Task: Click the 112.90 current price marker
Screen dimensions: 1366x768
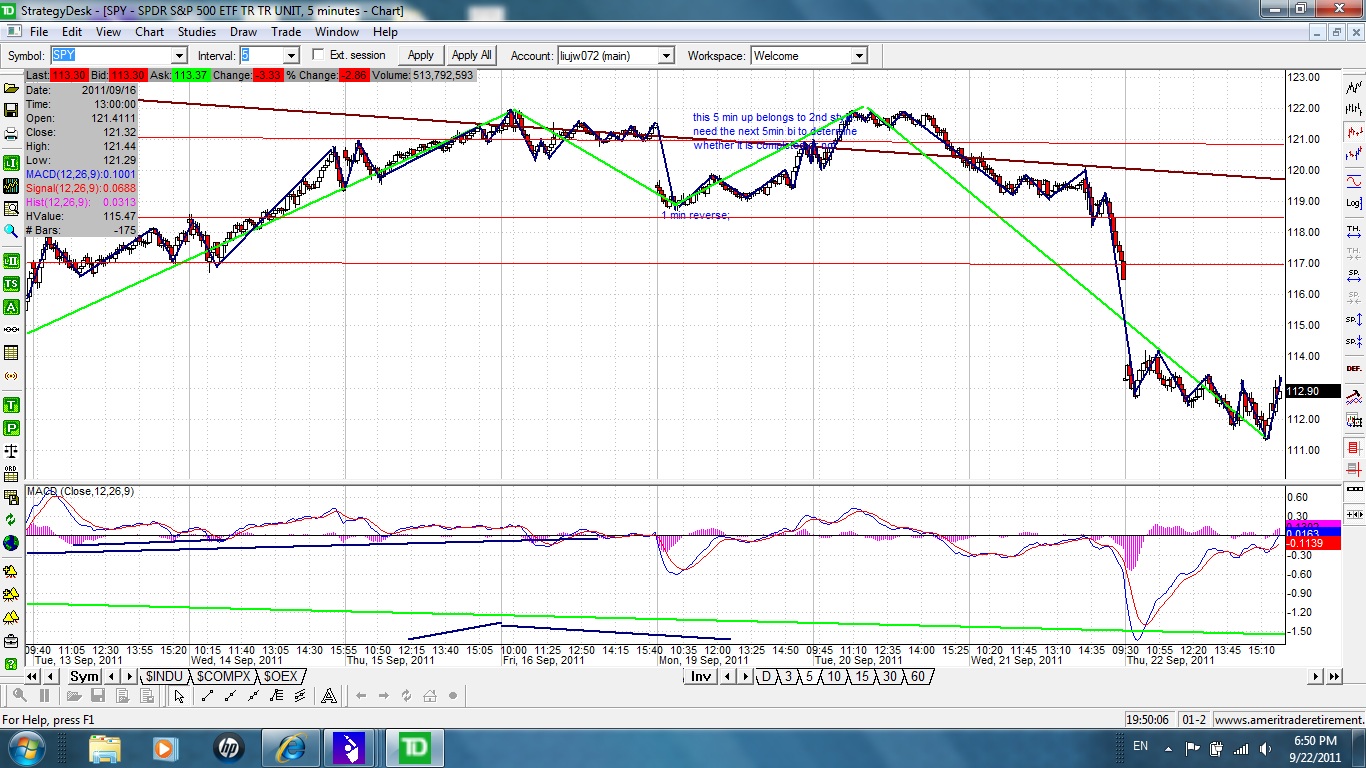Action: point(1312,391)
